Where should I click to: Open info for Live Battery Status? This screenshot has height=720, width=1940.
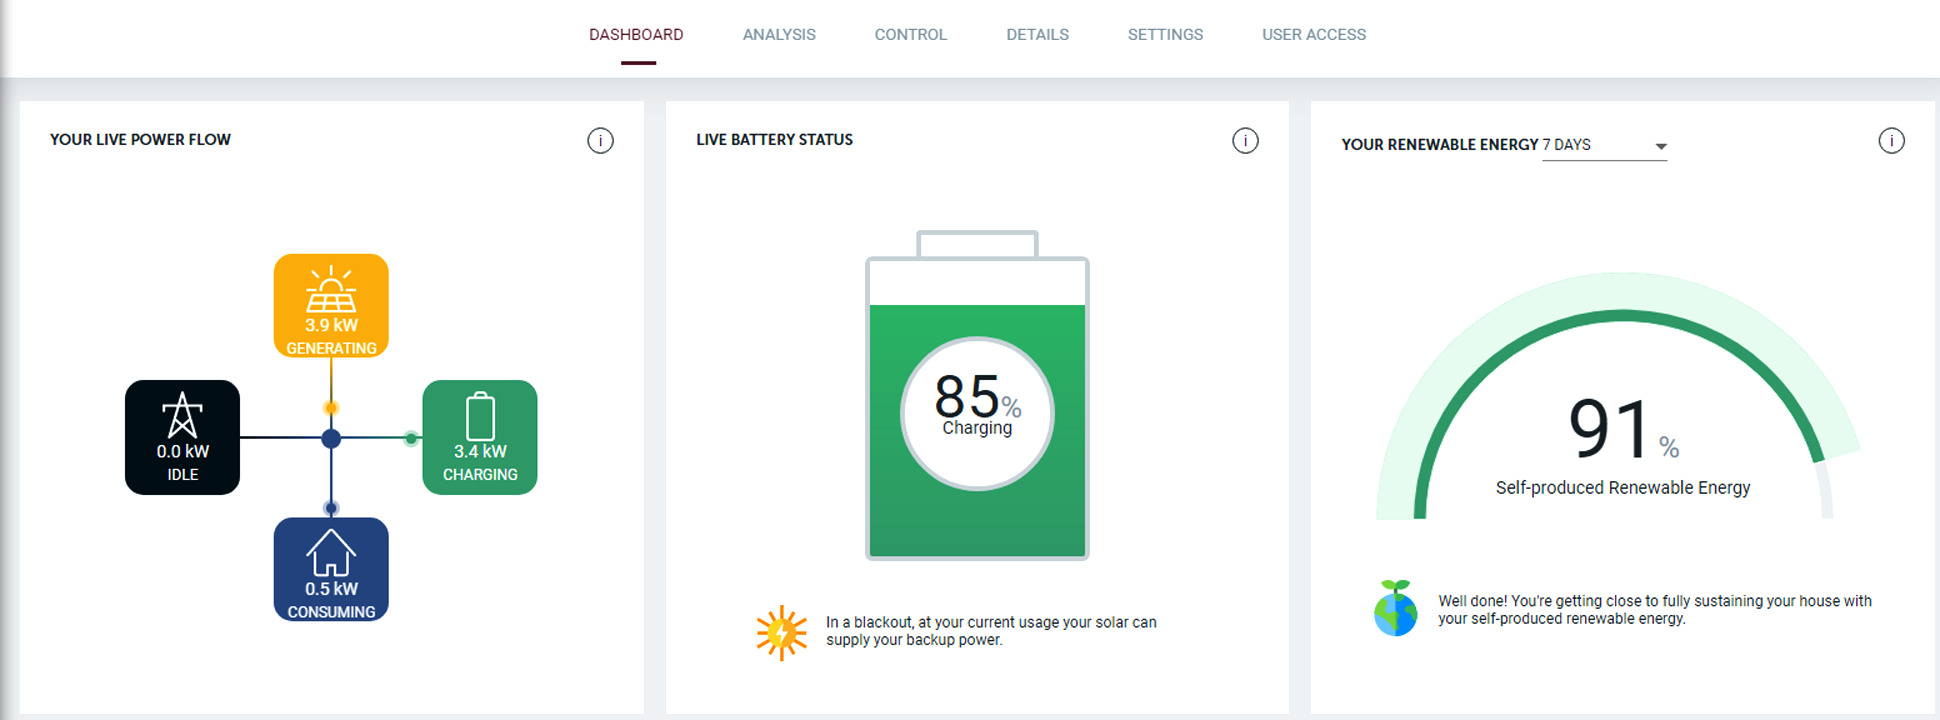point(1245,141)
